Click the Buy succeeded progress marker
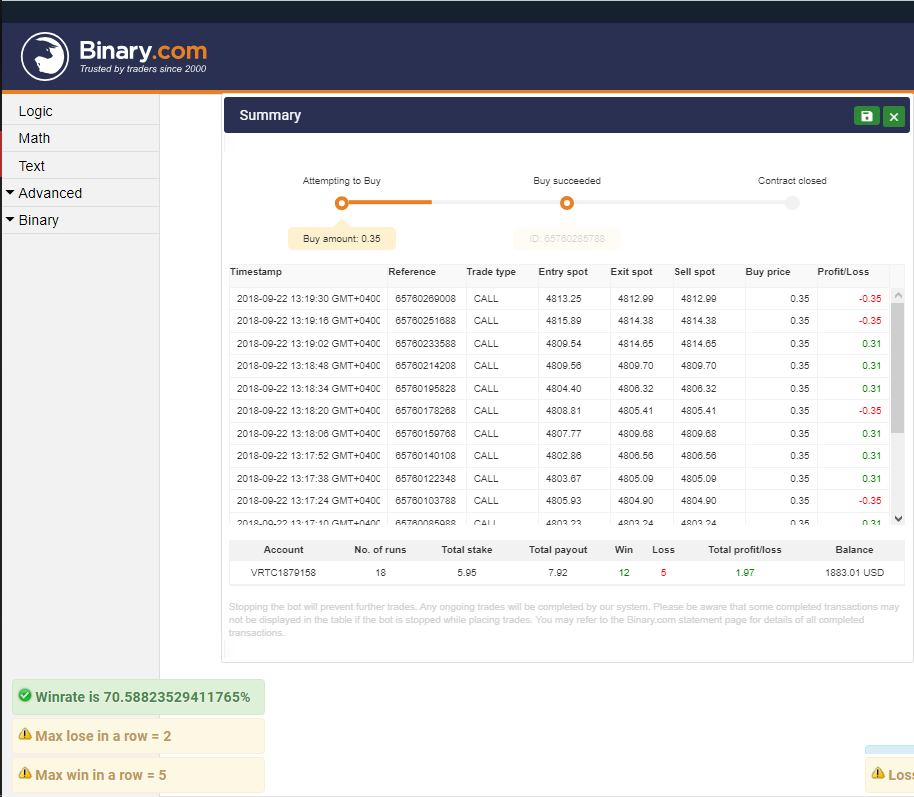This screenshot has width=914, height=797. tap(567, 203)
